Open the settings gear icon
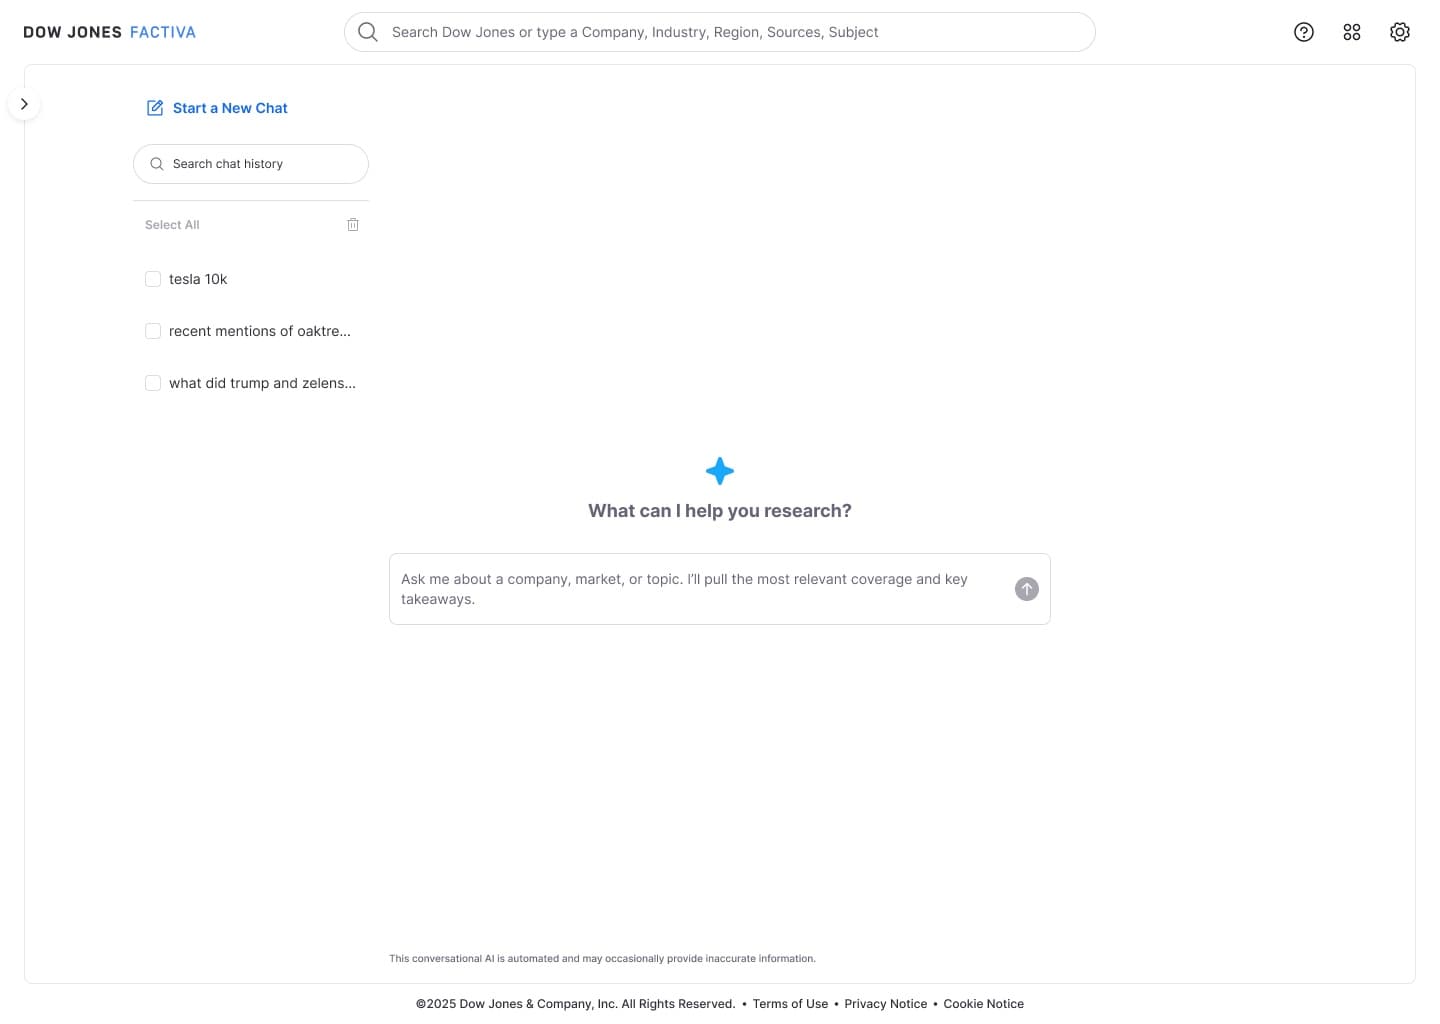Viewport: 1440px width, 1024px height. [x=1400, y=32]
